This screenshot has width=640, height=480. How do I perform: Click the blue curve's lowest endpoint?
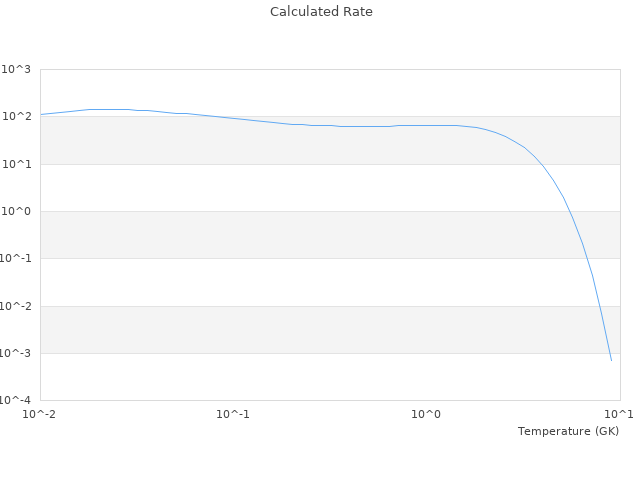pos(611,360)
